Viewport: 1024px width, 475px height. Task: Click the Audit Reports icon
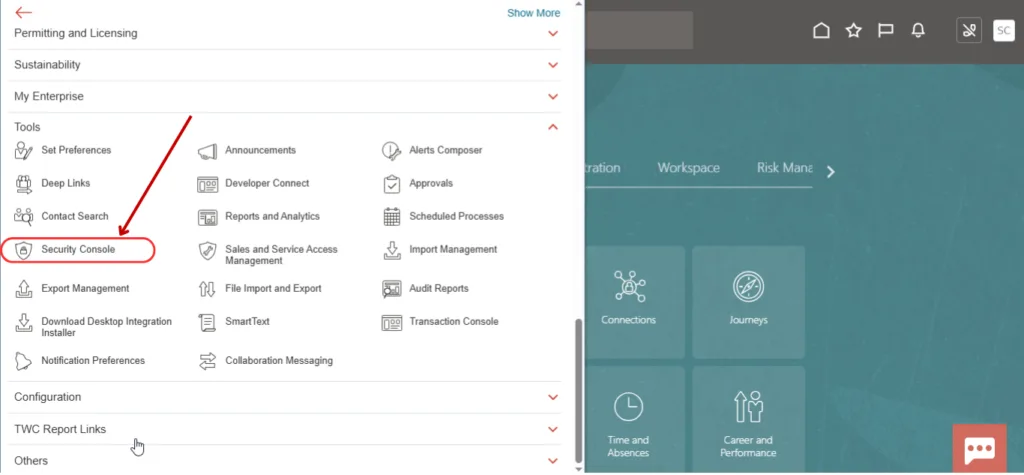(392, 289)
